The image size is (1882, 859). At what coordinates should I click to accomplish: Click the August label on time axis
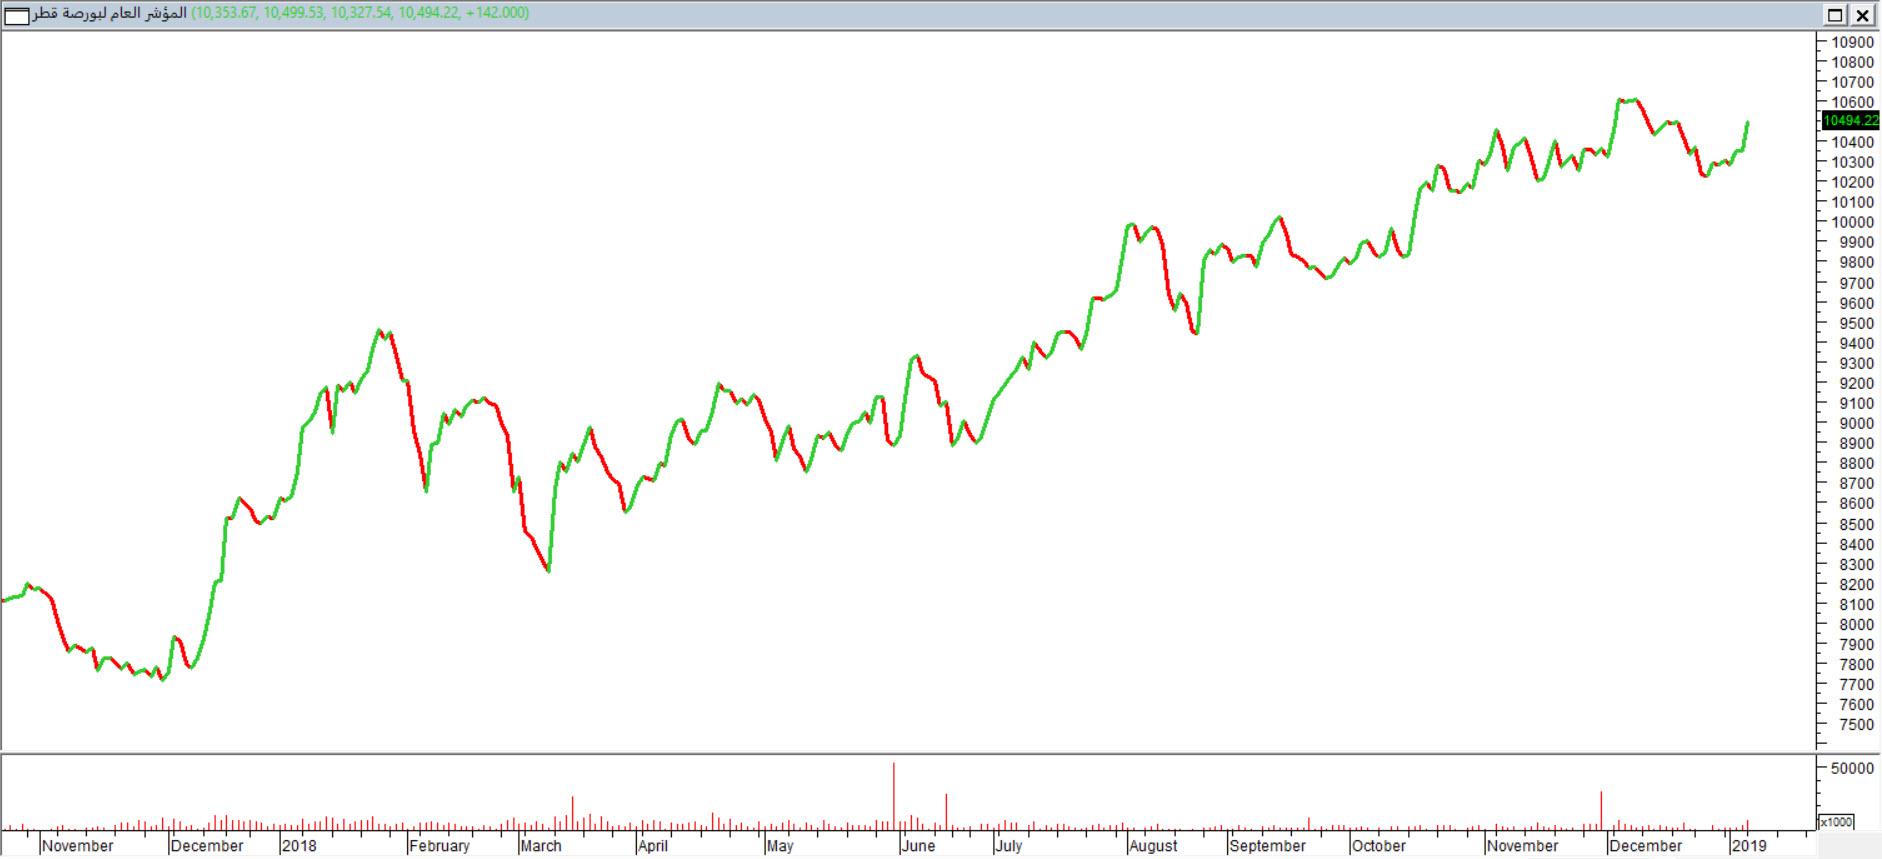[x=1154, y=846]
